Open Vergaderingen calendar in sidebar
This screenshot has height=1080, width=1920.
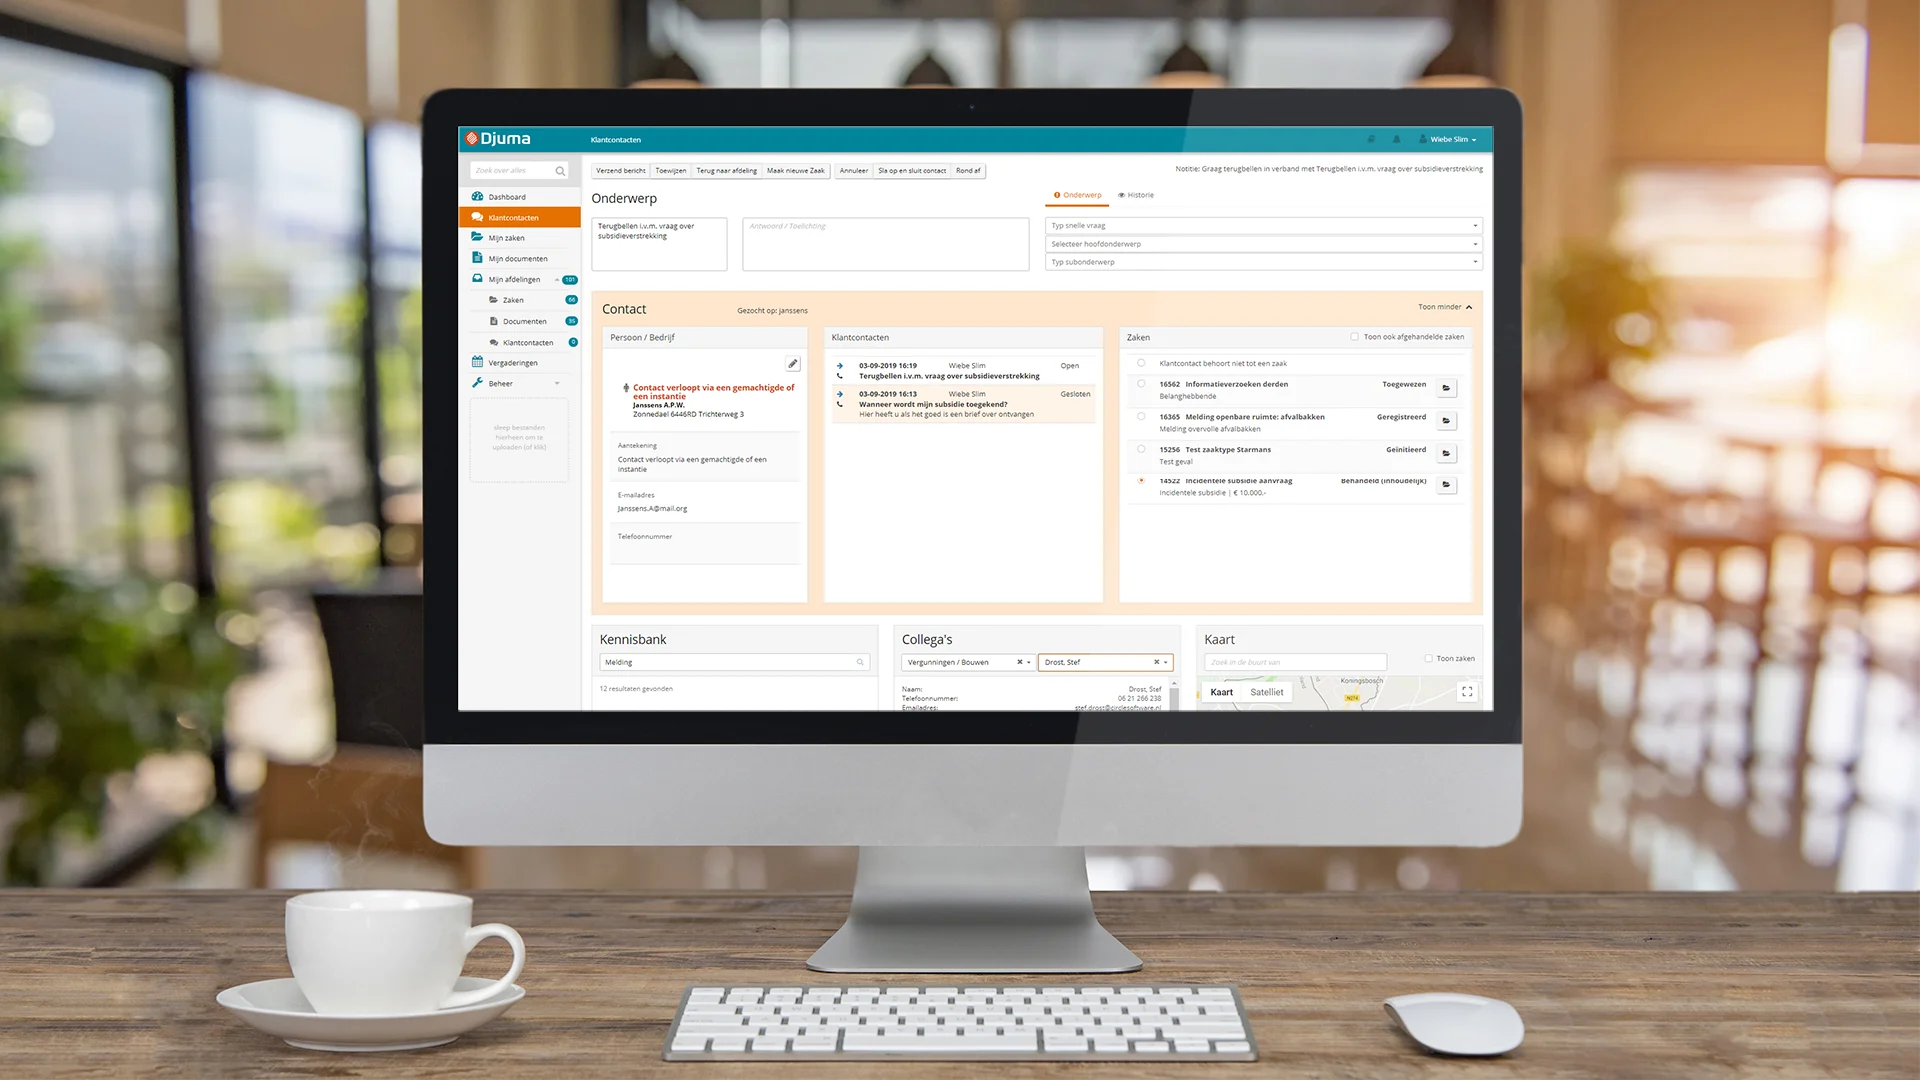point(512,363)
